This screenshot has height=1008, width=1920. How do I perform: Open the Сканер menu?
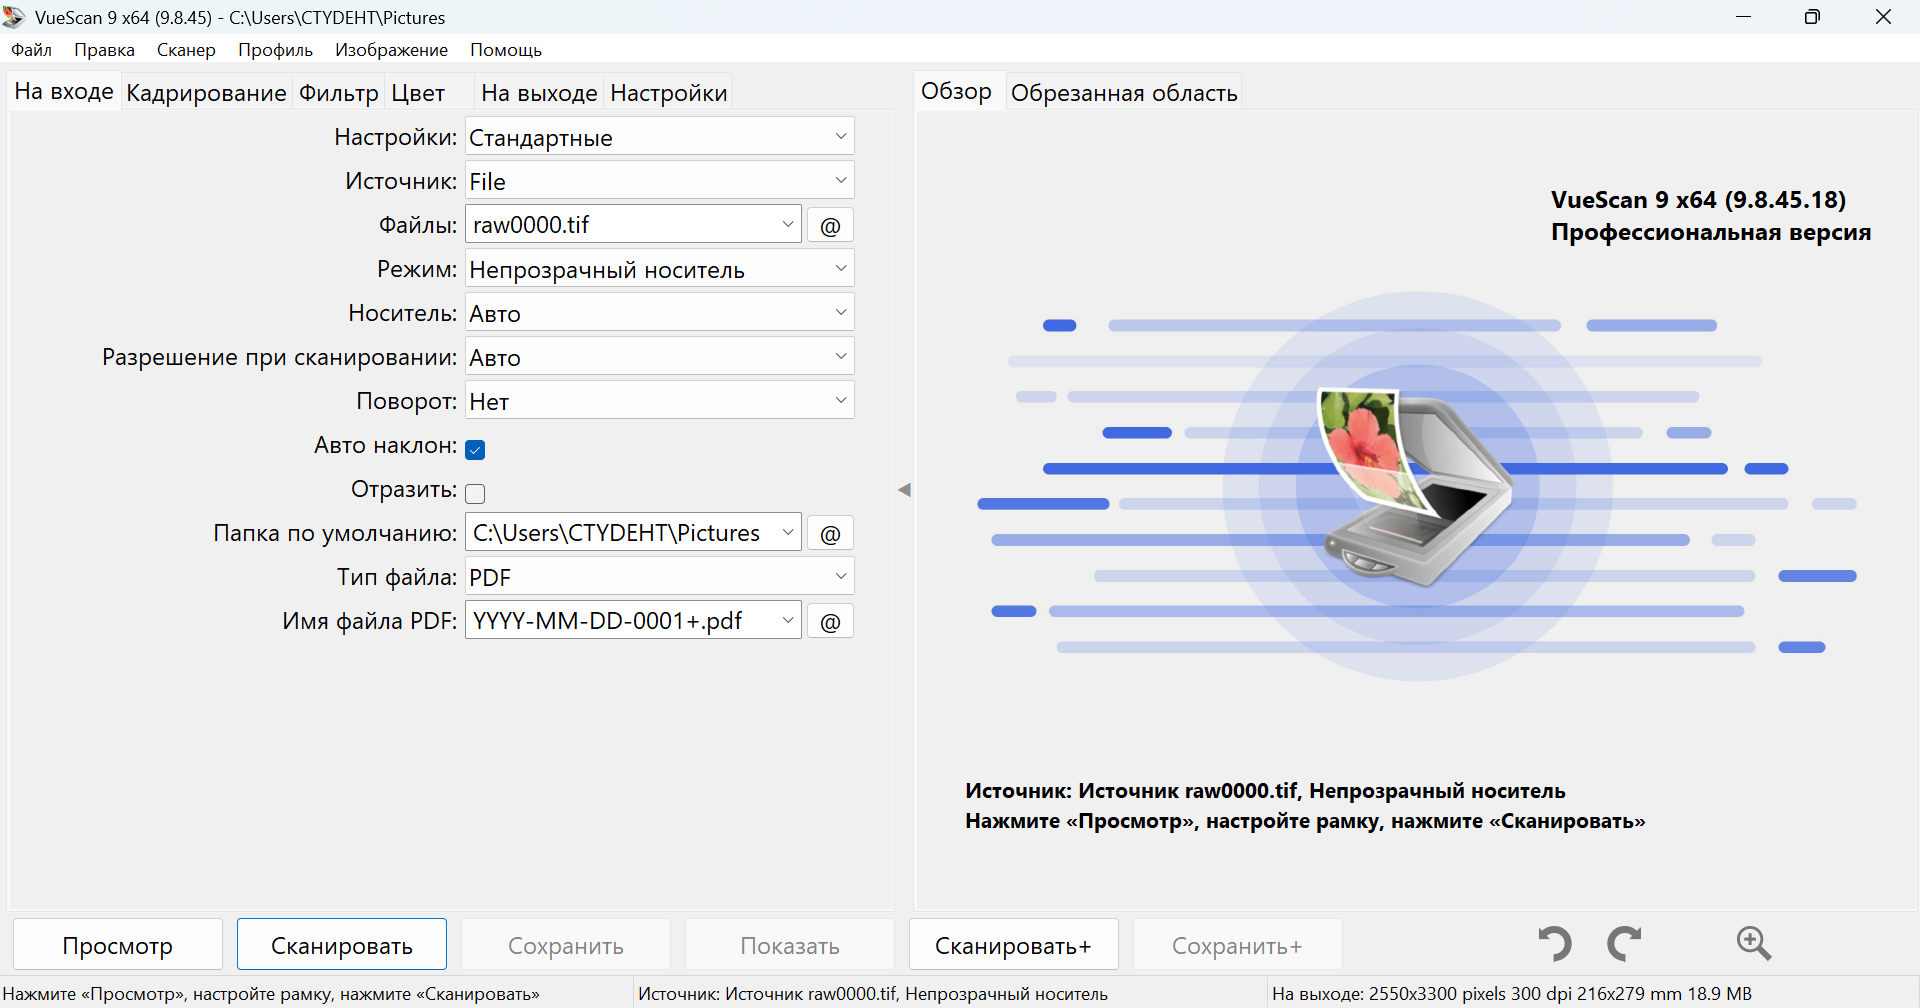tap(186, 50)
